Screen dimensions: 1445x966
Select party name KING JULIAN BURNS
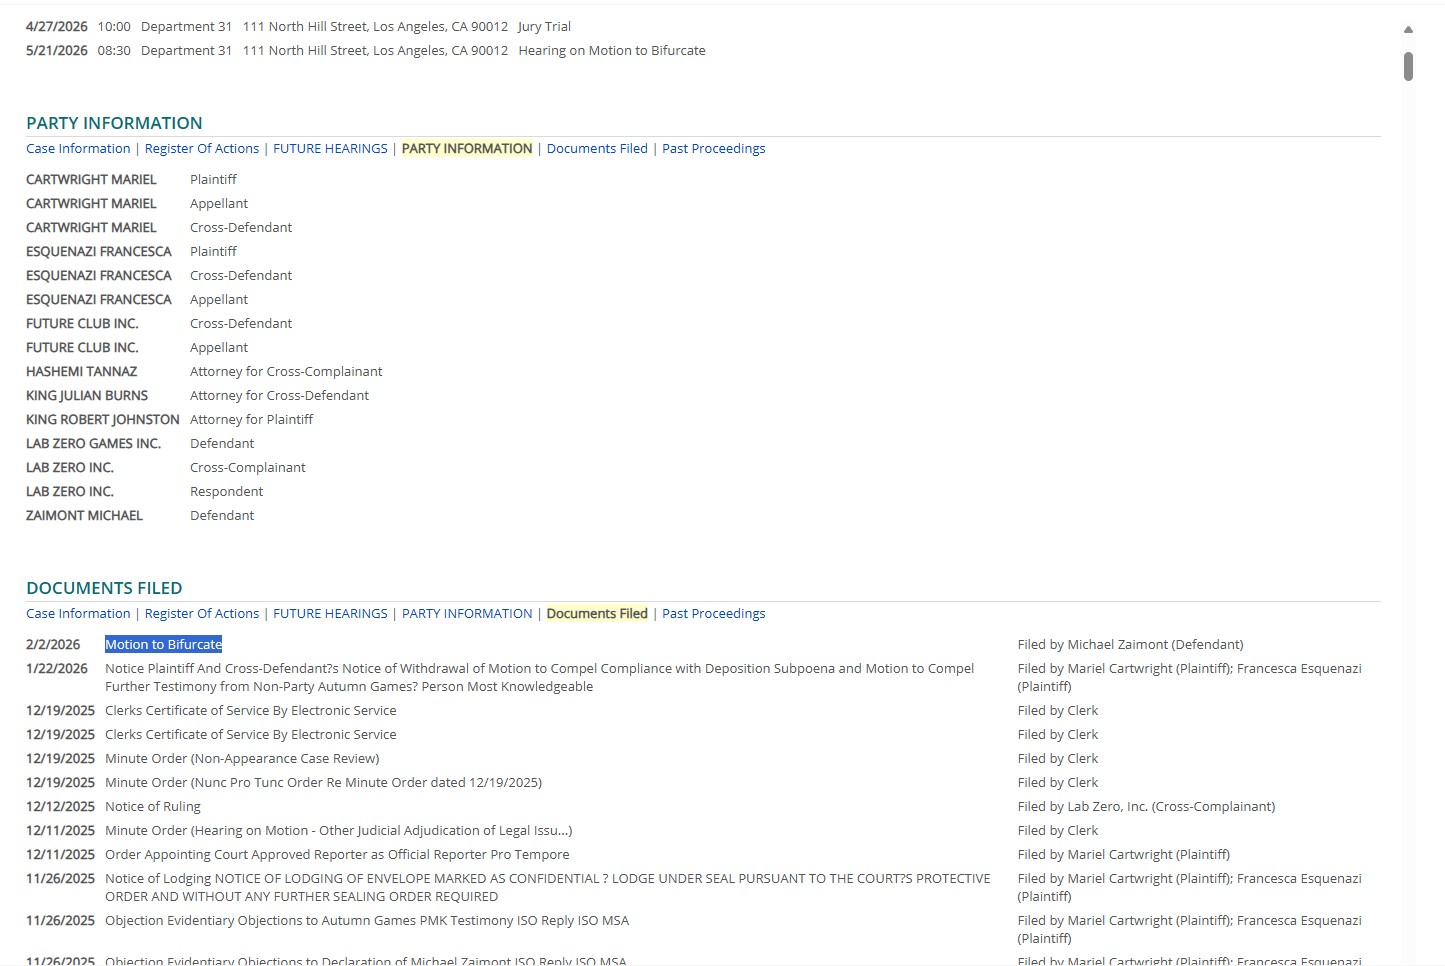coord(87,396)
